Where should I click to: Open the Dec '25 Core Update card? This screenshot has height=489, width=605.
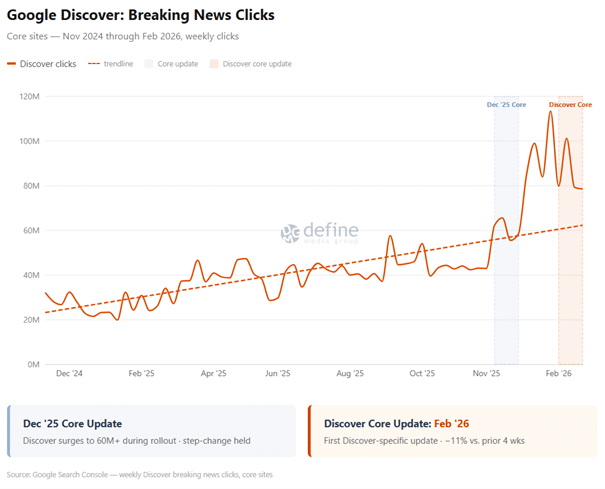(151, 431)
